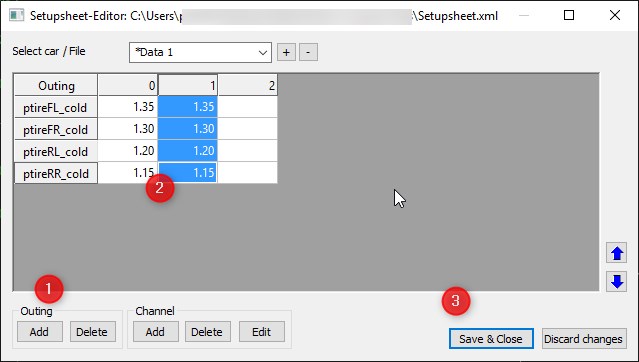This screenshot has height=362, width=639.
Task: Click the blue down arrow icon
Action: click(616, 281)
